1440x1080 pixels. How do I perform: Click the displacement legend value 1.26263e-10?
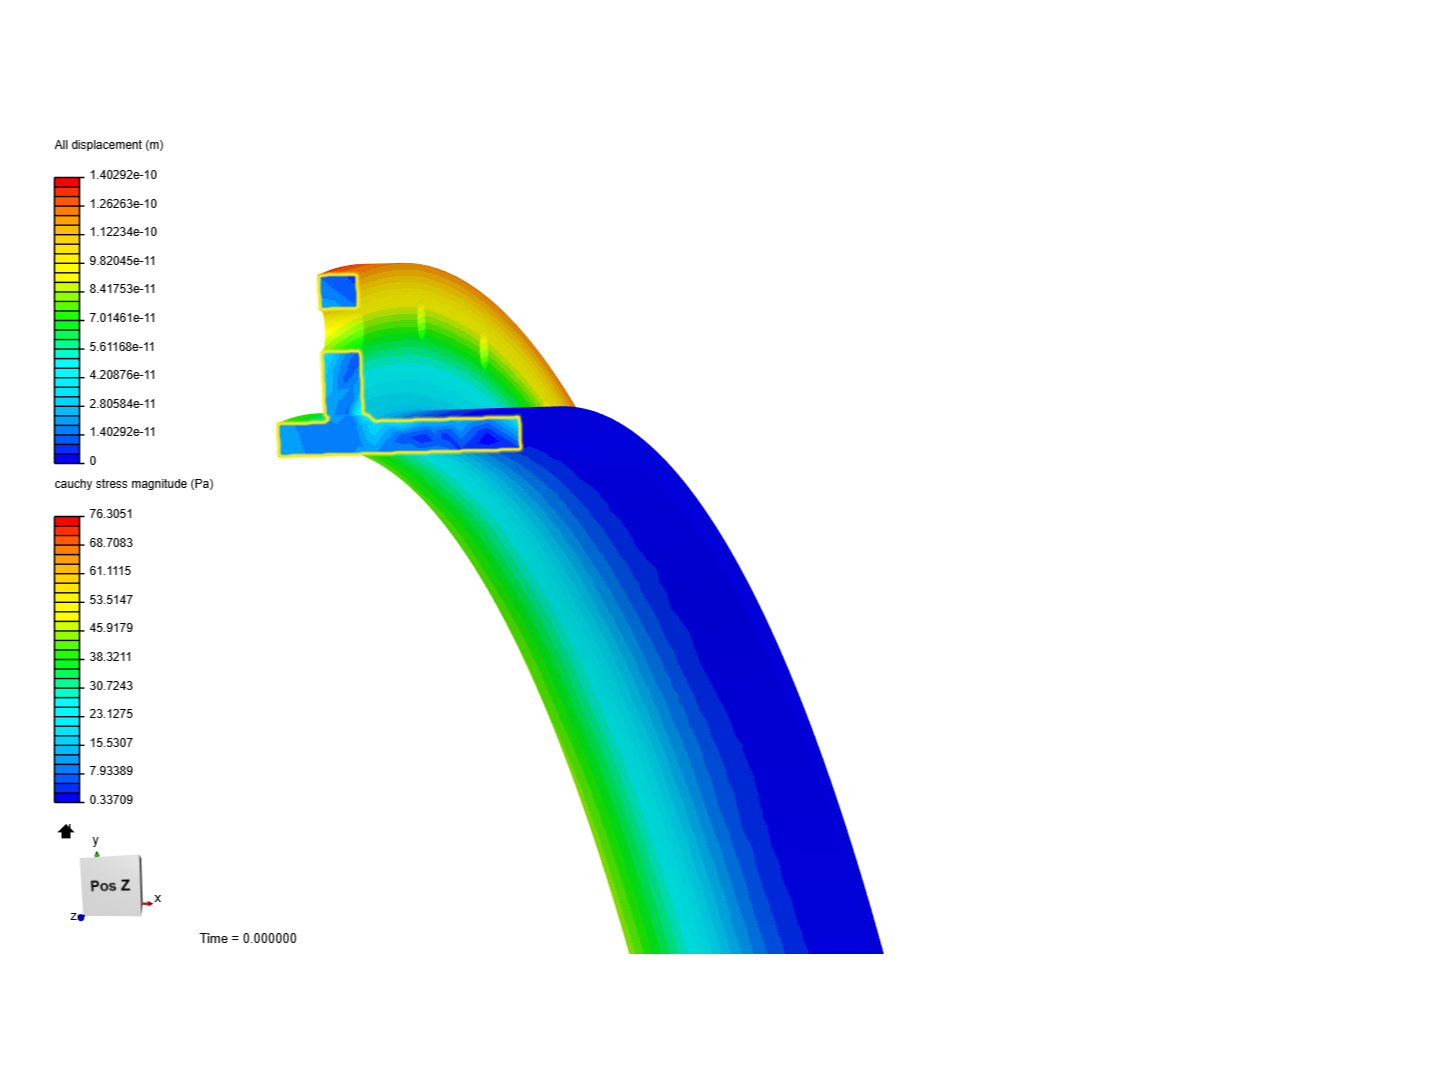click(123, 204)
